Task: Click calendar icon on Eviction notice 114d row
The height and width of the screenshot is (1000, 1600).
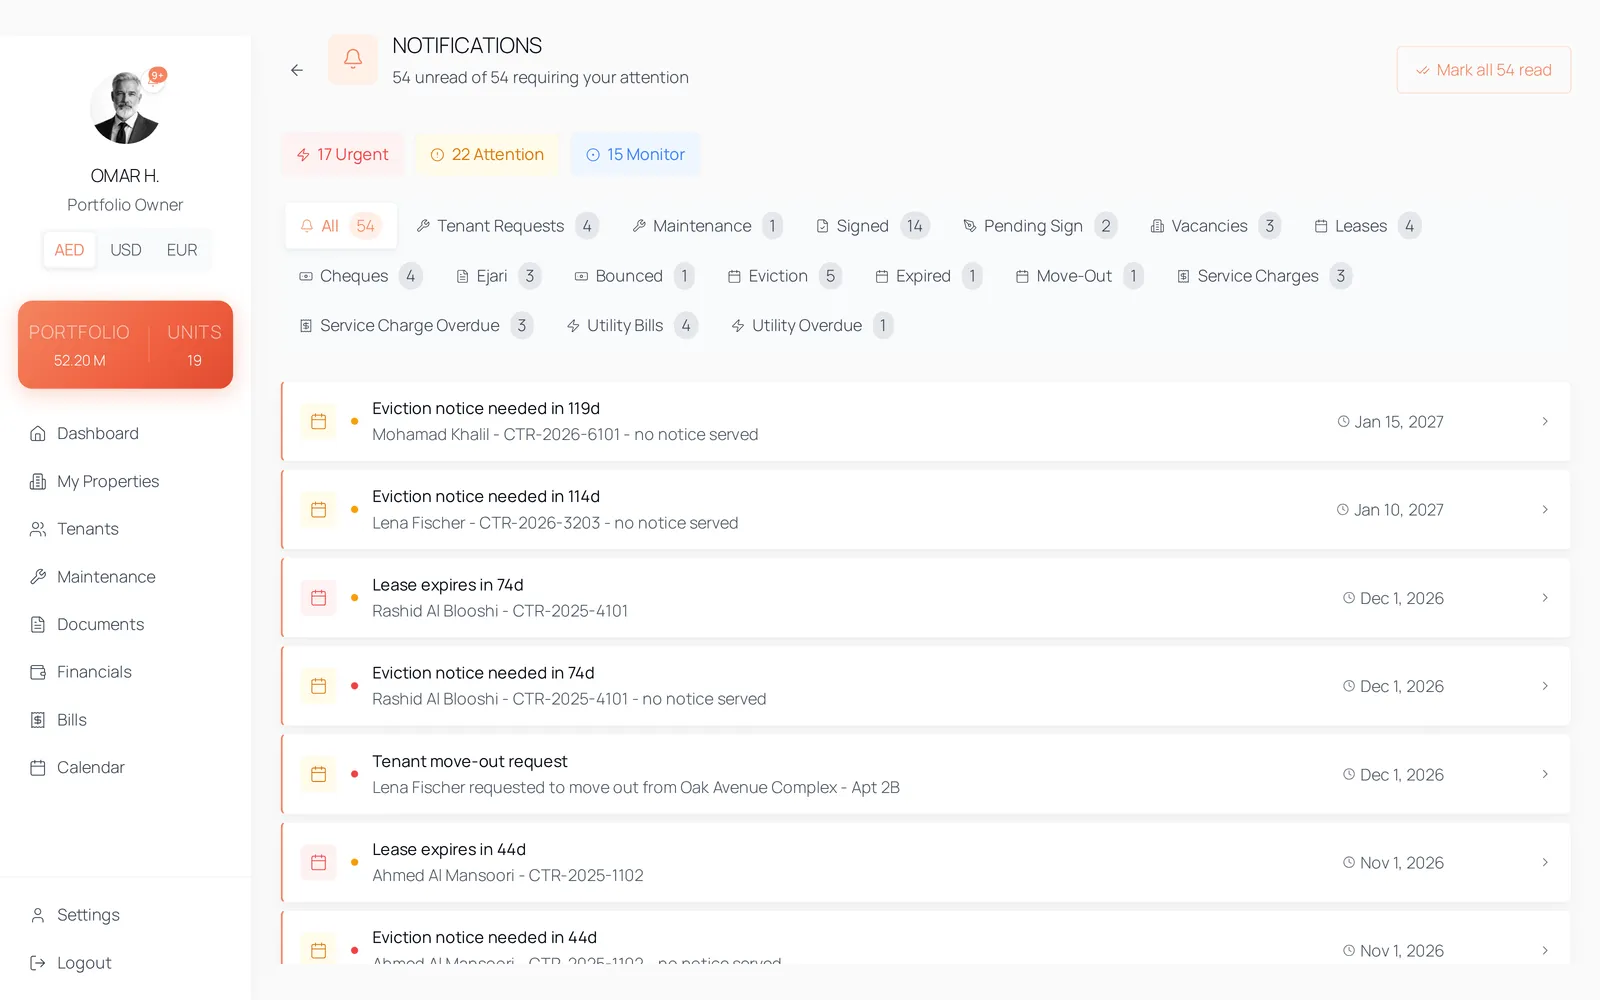Action: [319, 510]
